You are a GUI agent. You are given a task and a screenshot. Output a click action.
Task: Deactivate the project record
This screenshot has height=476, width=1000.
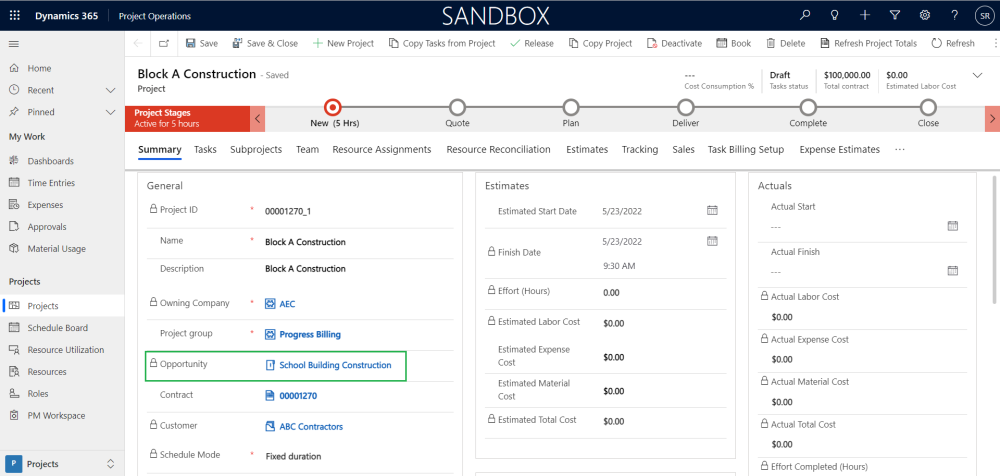(x=674, y=43)
